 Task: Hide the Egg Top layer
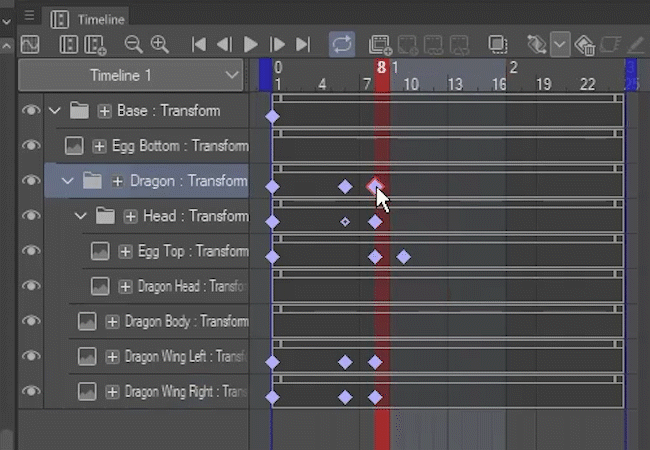pos(31,251)
